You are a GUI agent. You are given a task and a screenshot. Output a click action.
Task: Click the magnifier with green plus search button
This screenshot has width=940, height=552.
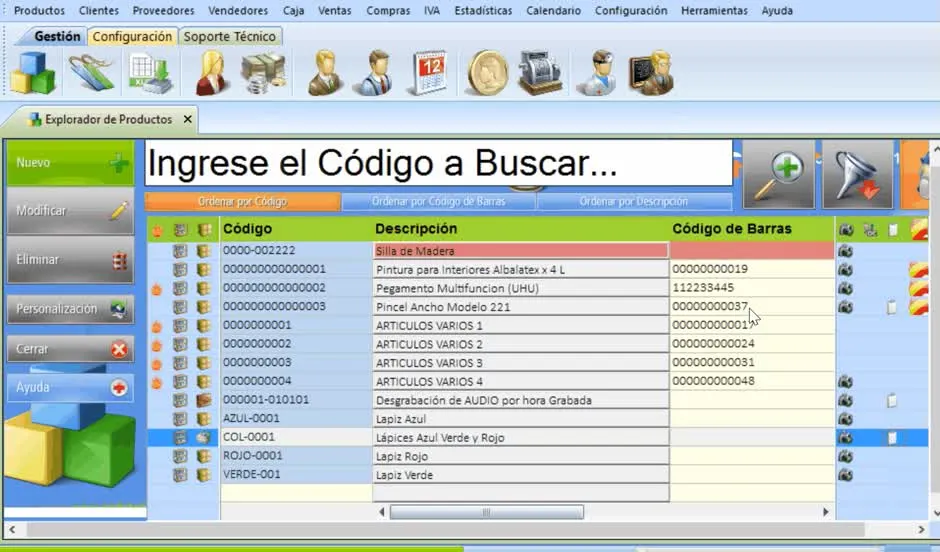[779, 174]
